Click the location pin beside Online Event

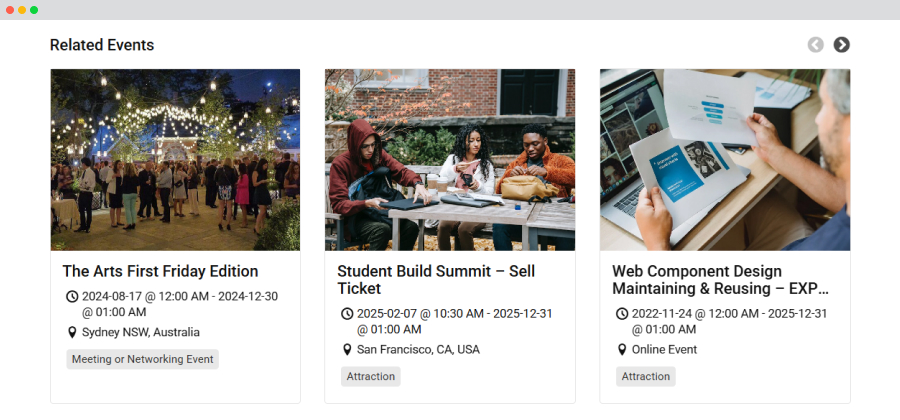coord(622,349)
